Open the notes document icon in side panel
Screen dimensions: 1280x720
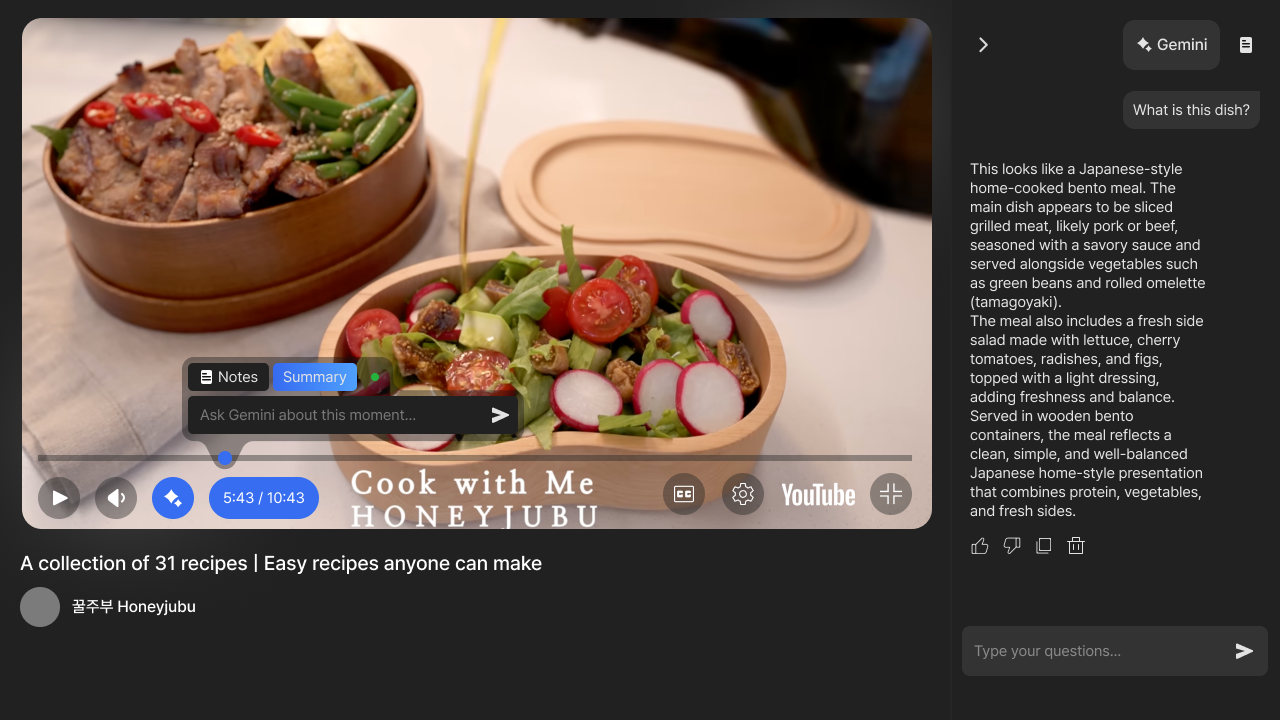tap(1246, 45)
